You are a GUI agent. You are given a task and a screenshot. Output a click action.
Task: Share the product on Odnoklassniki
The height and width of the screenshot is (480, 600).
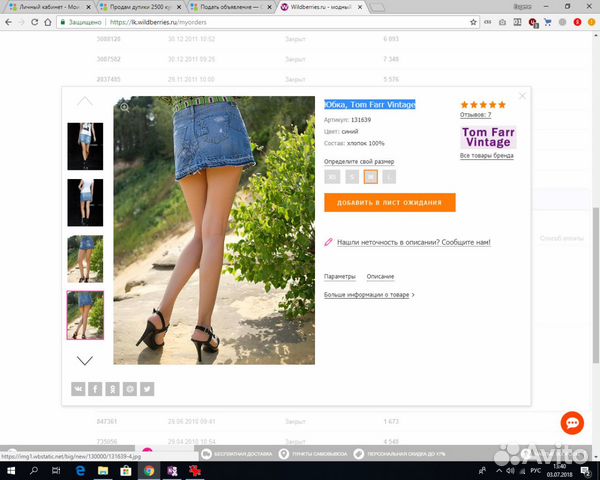(112, 389)
